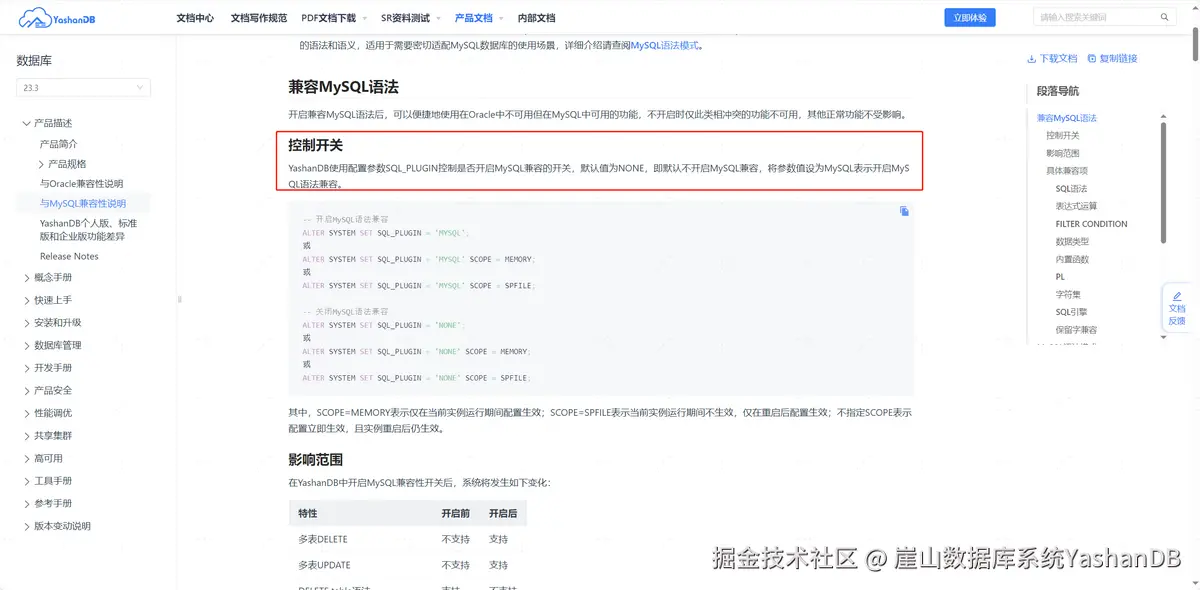Screen dimensions: 1200x590
Task: Jump to 字符集 in outline
Action: [x=1068, y=294]
